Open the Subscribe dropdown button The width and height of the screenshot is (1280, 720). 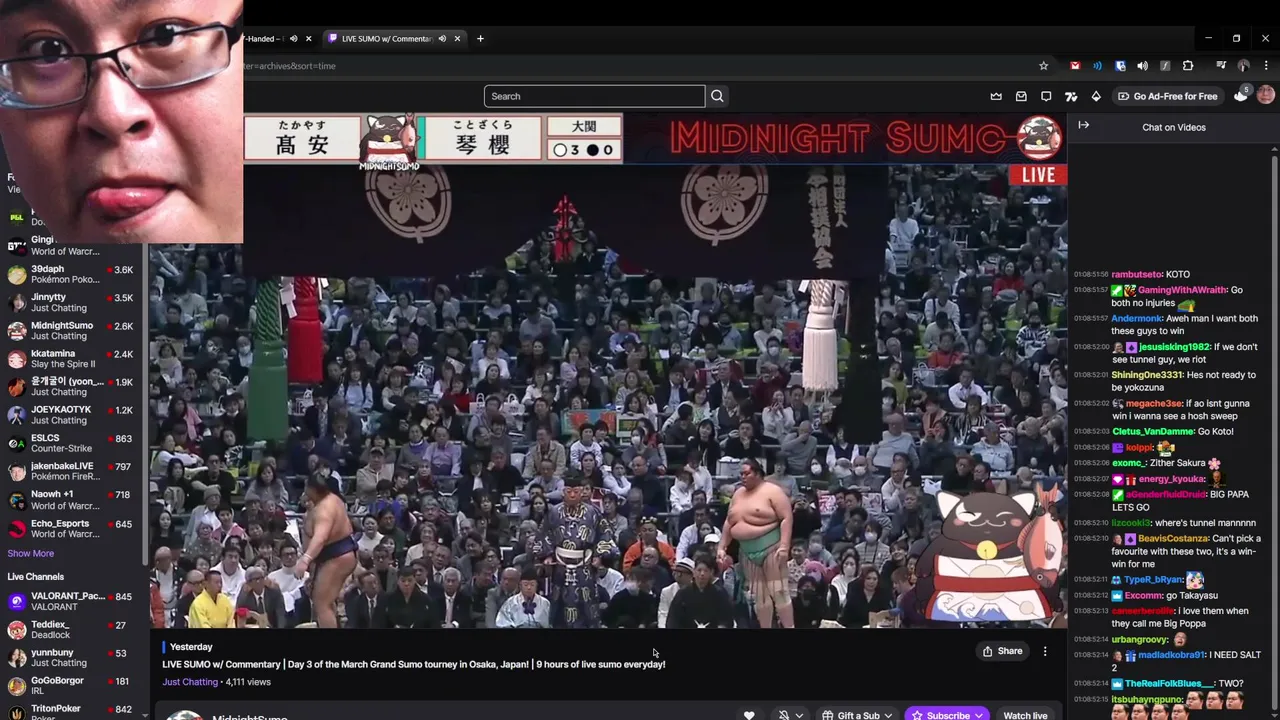pyautogui.click(x=948, y=715)
